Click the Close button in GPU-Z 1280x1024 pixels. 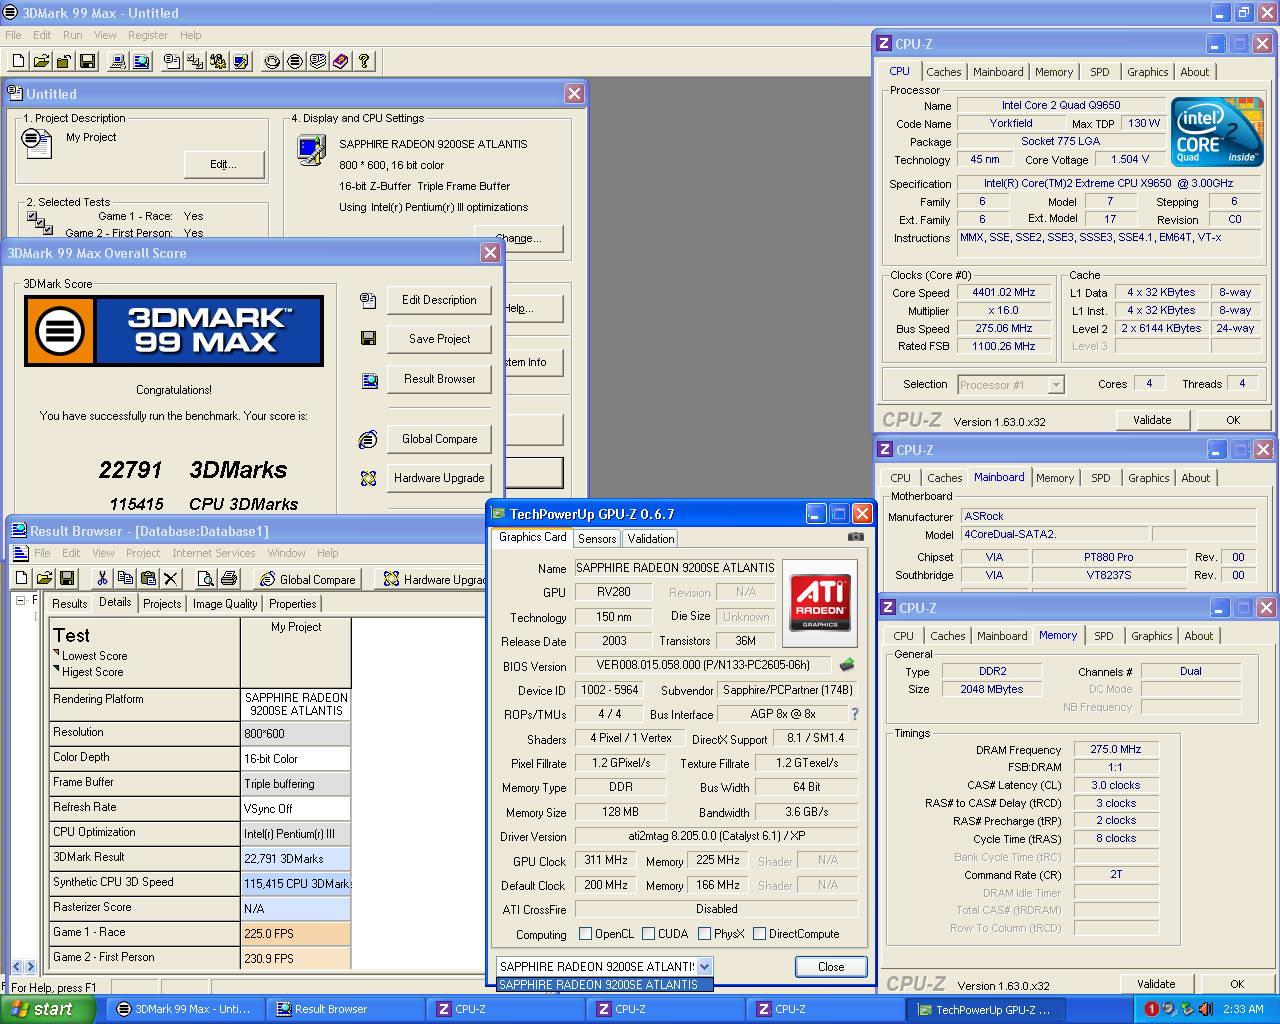(831, 967)
